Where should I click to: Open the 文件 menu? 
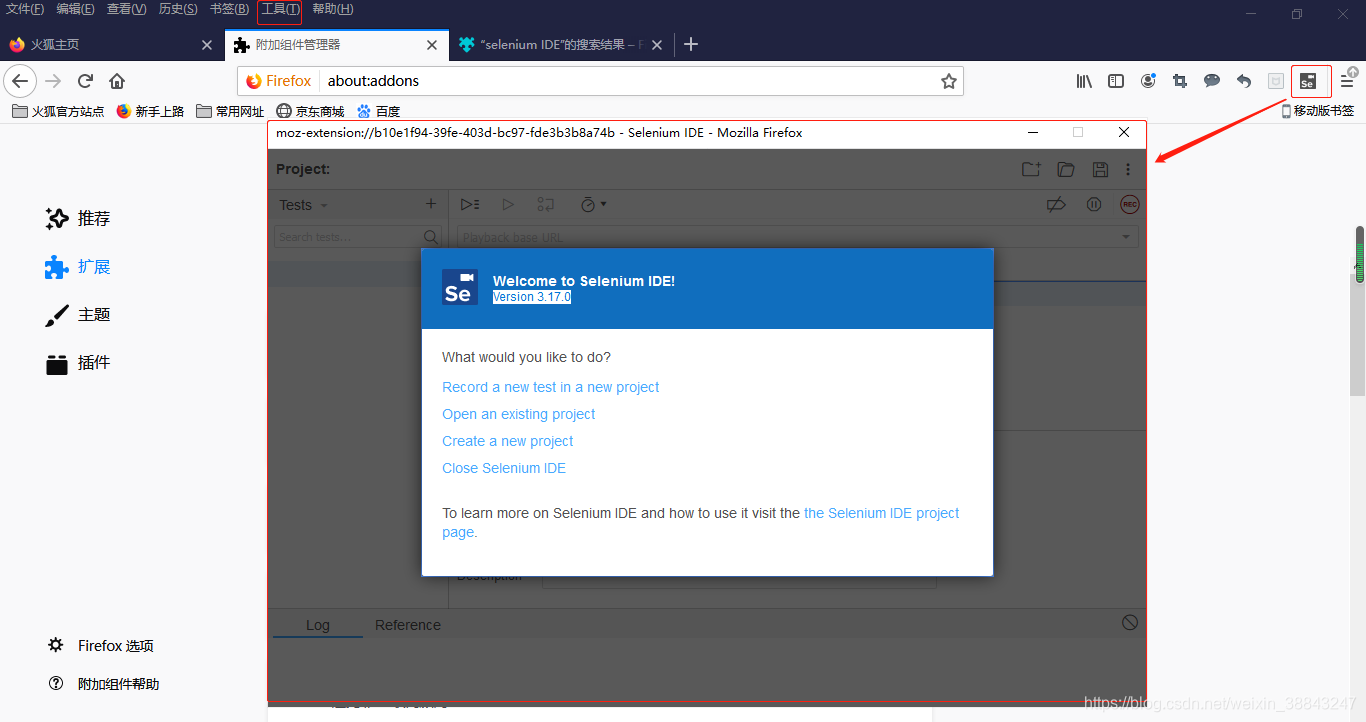tap(25, 9)
